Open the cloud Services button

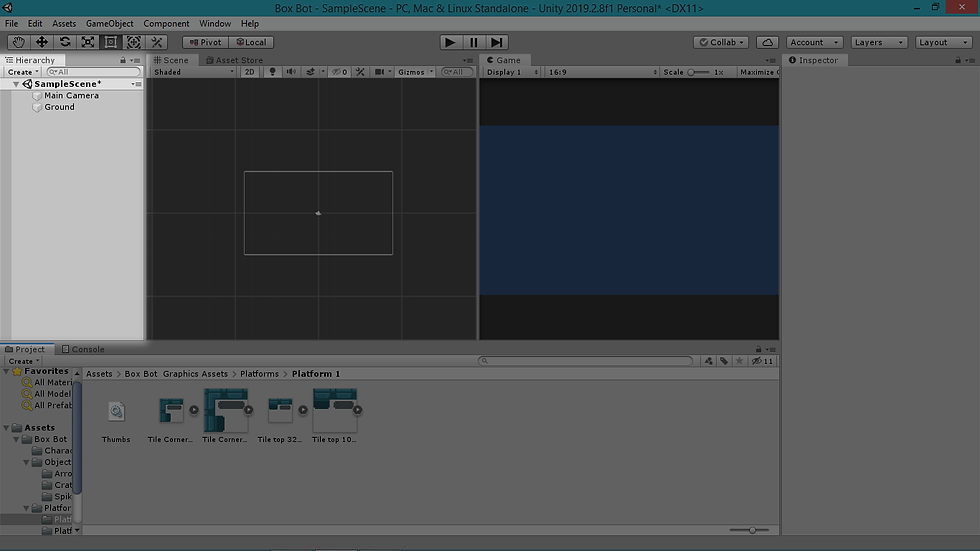click(x=768, y=42)
